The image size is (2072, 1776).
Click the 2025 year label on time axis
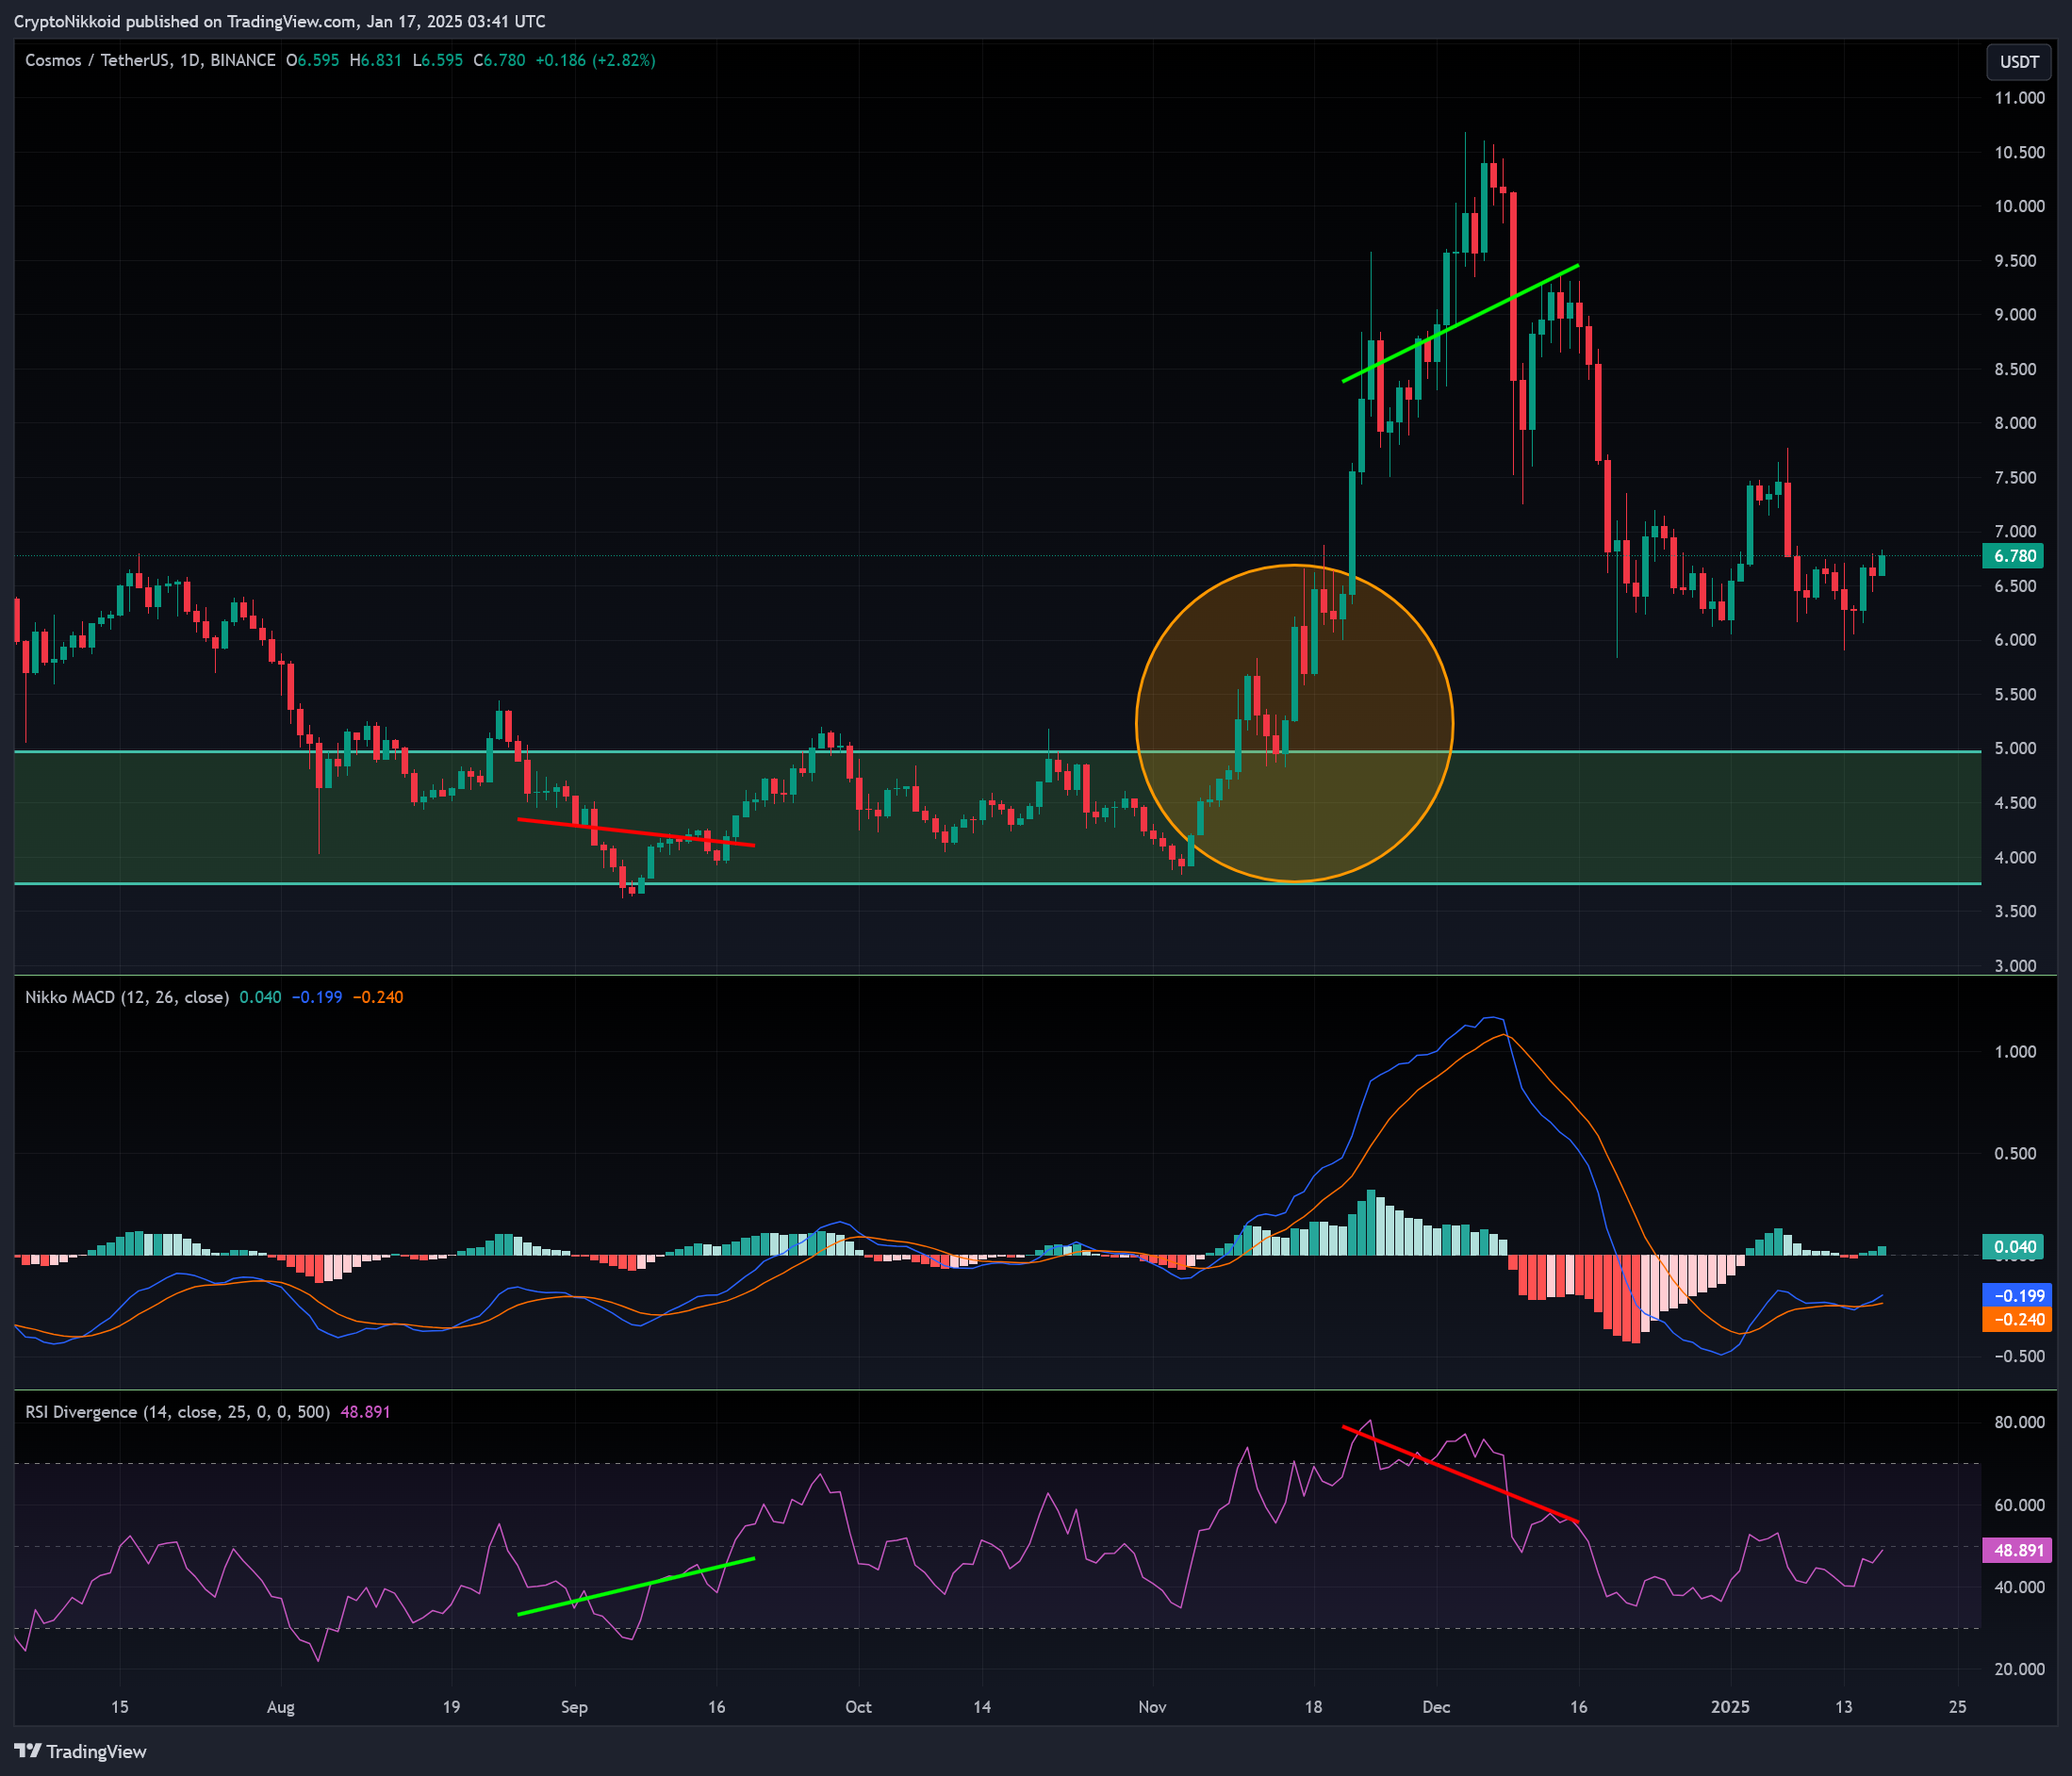(x=1730, y=1707)
